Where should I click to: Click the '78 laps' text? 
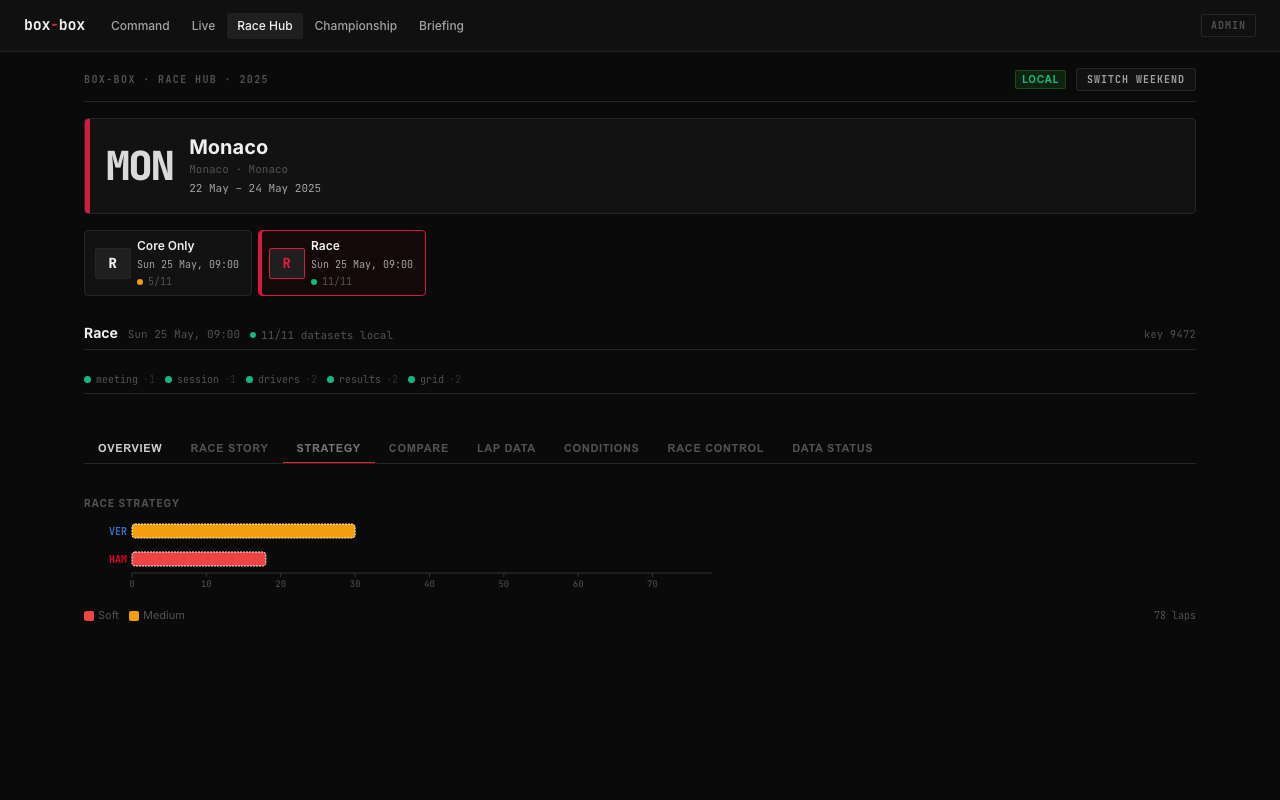tap(1174, 616)
